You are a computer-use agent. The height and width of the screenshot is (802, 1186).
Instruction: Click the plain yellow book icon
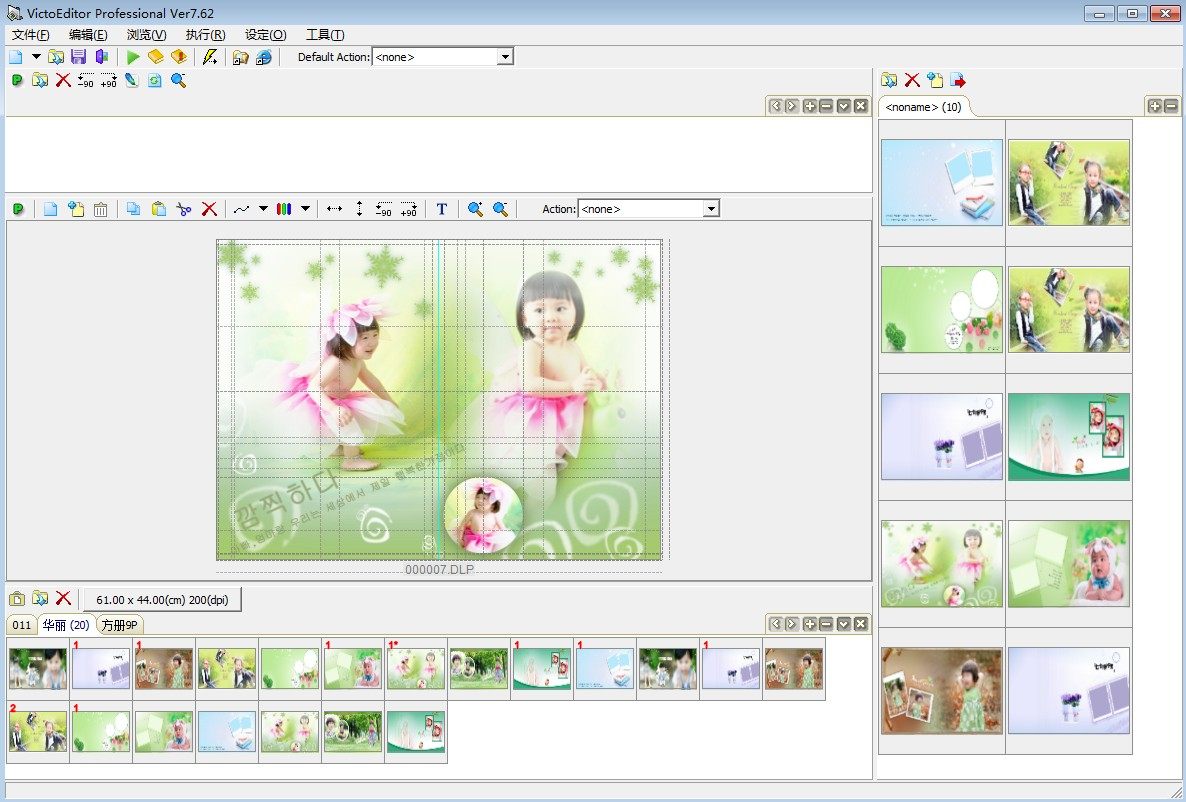point(156,57)
